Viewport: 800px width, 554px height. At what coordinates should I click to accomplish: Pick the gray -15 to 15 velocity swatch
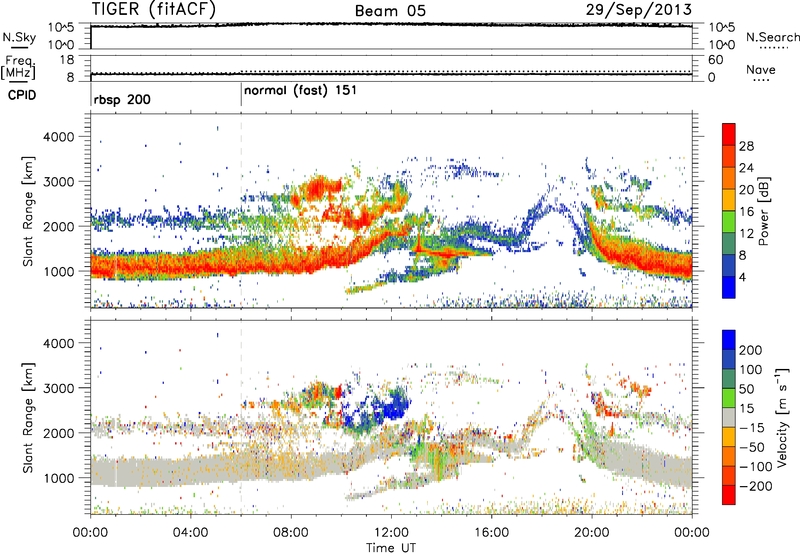(x=729, y=418)
